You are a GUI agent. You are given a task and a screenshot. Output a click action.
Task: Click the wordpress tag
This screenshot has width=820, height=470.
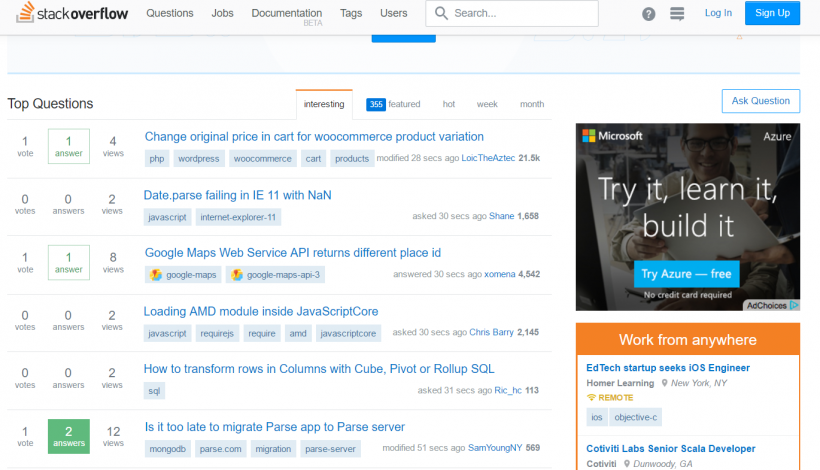199,158
